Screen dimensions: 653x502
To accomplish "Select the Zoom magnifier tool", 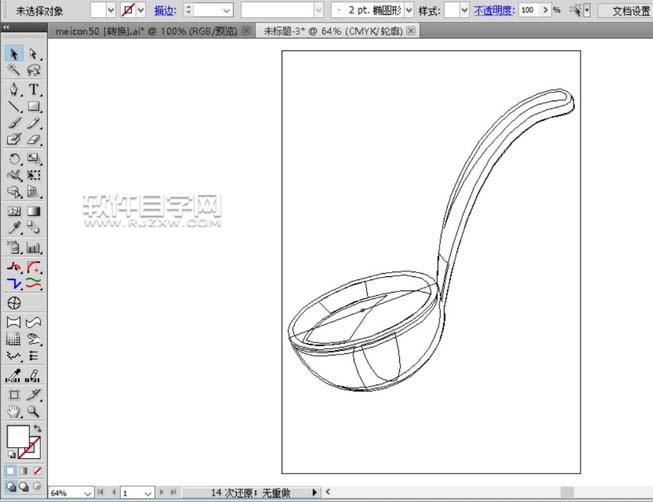I will [34, 411].
